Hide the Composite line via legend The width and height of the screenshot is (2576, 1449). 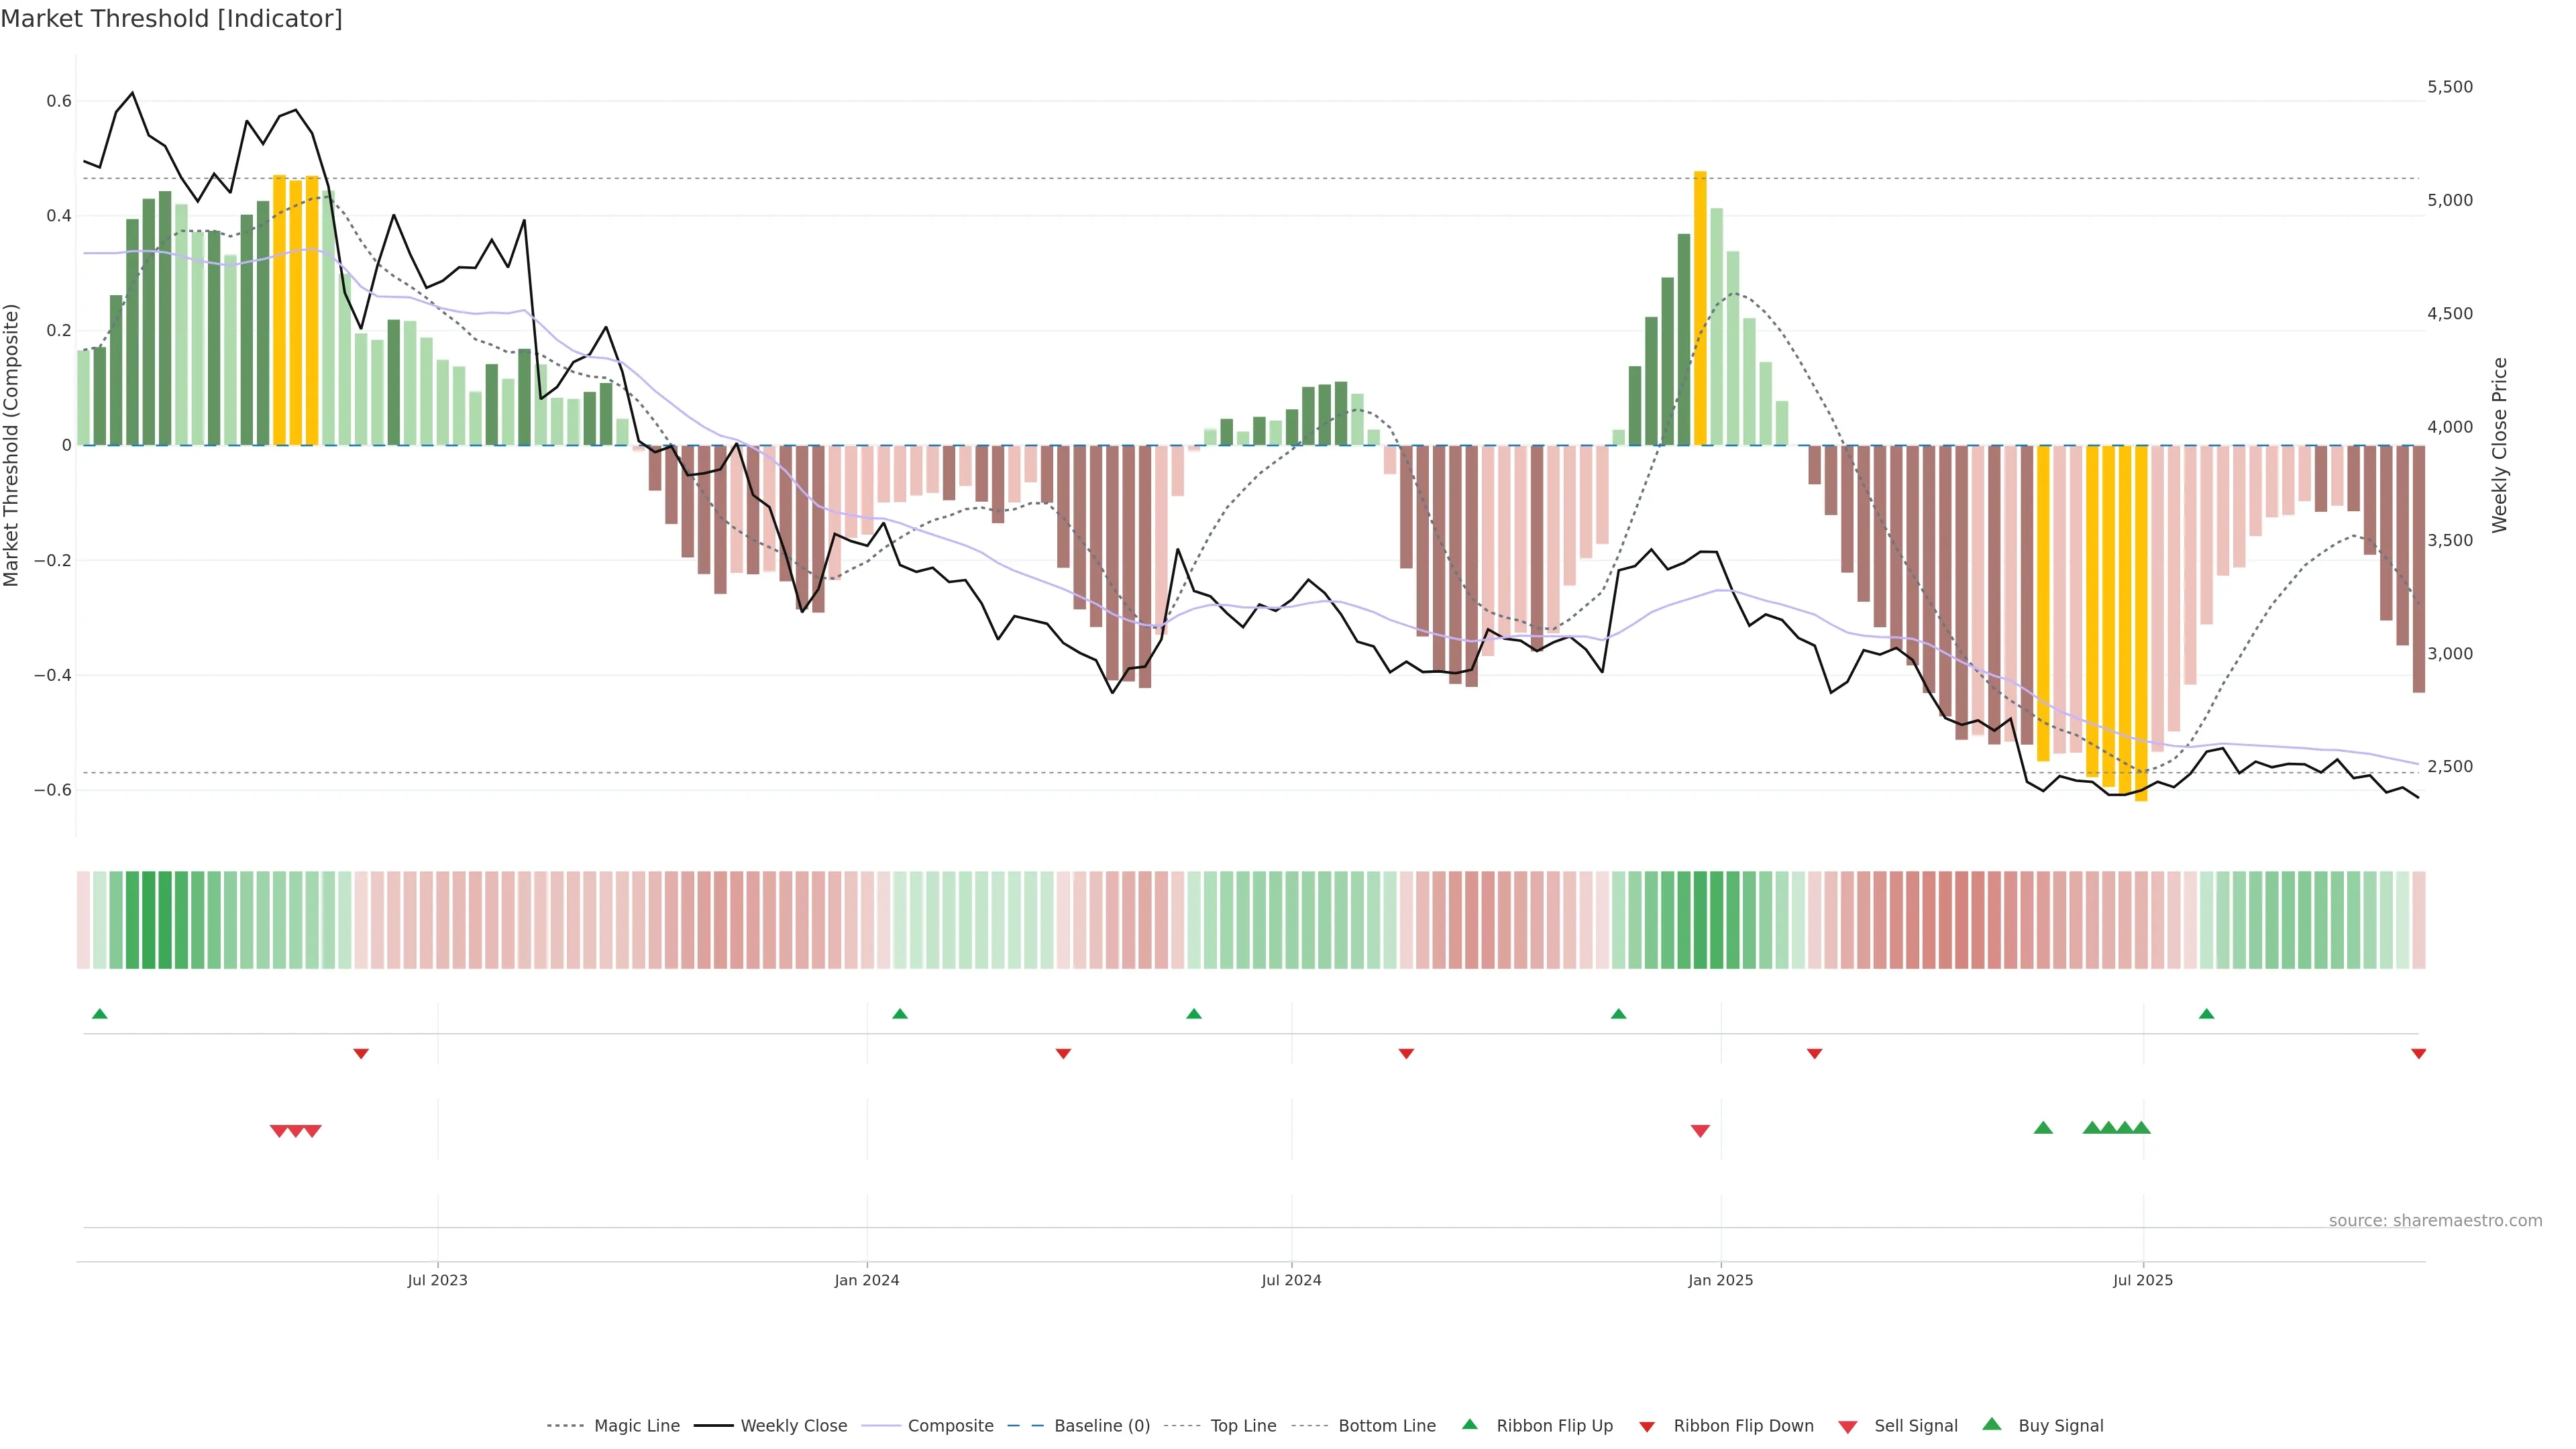click(950, 1426)
